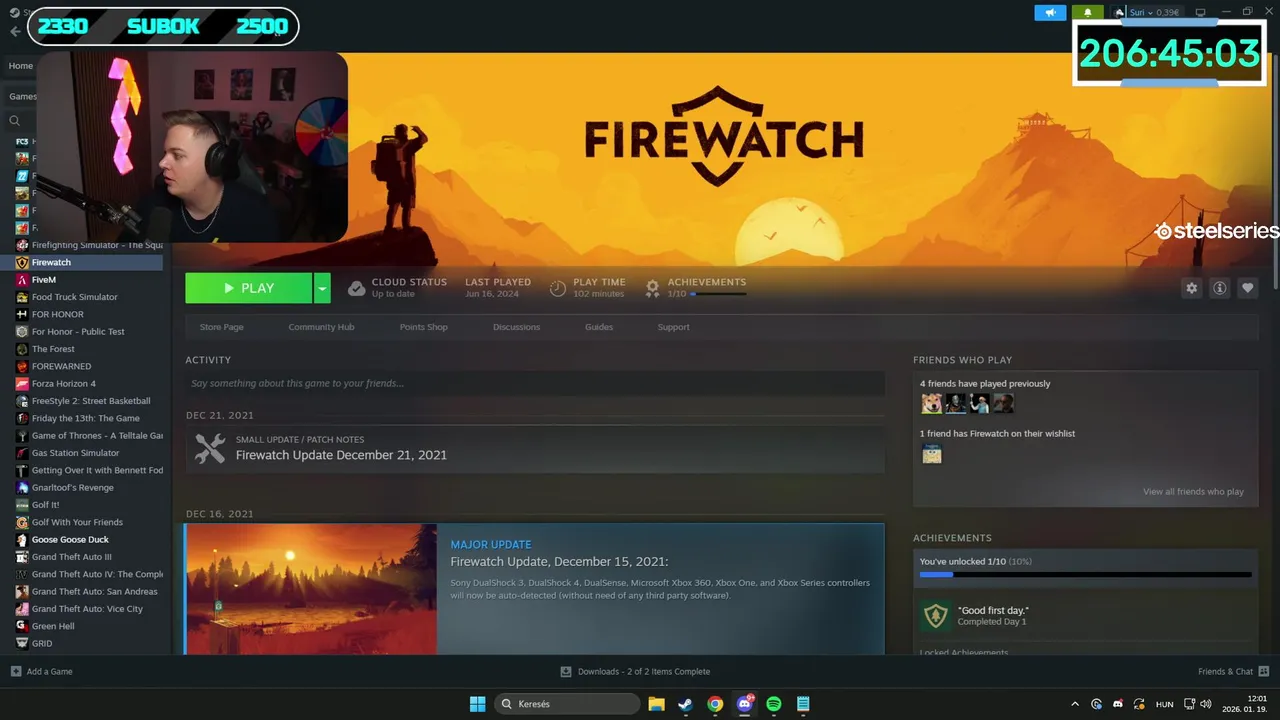Click the "Add a Game" label
Image resolution: width=1280 pixels, height=720 pixels.
(x=49, y=671)
